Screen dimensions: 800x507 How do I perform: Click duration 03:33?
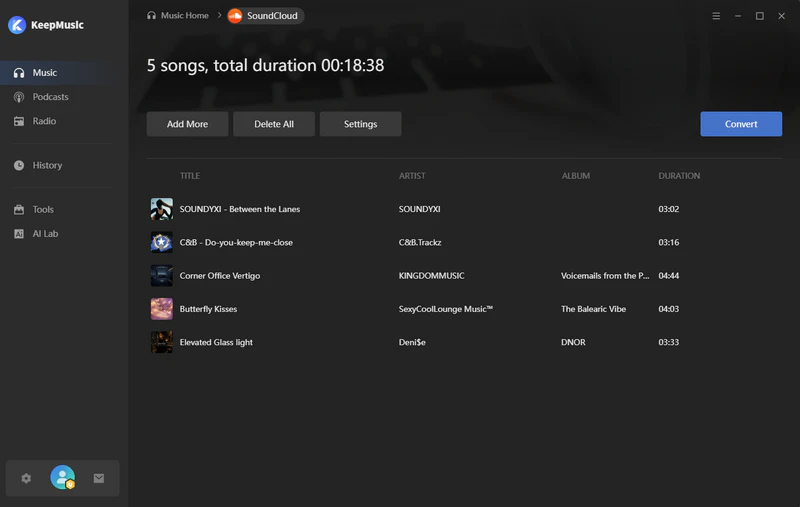(x=668, y=342)
